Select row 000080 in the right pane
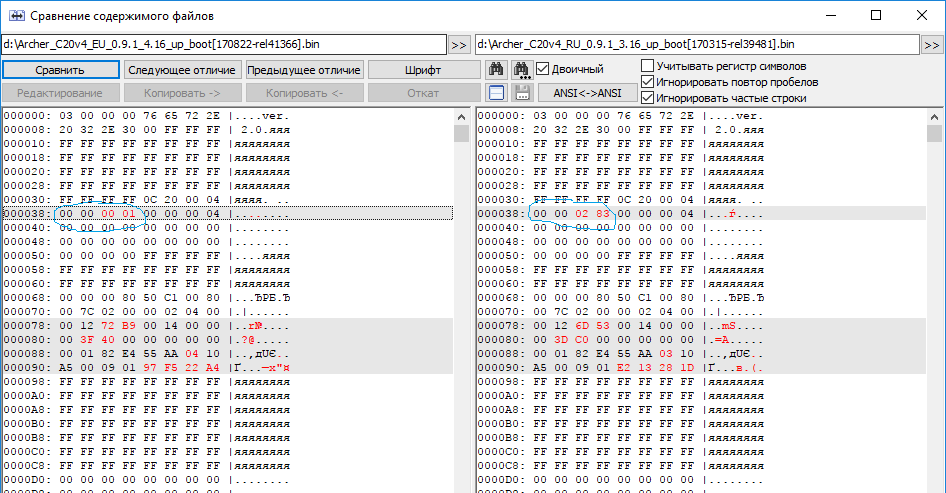Screen dimensions: 946x493 [x=701, y=340]
